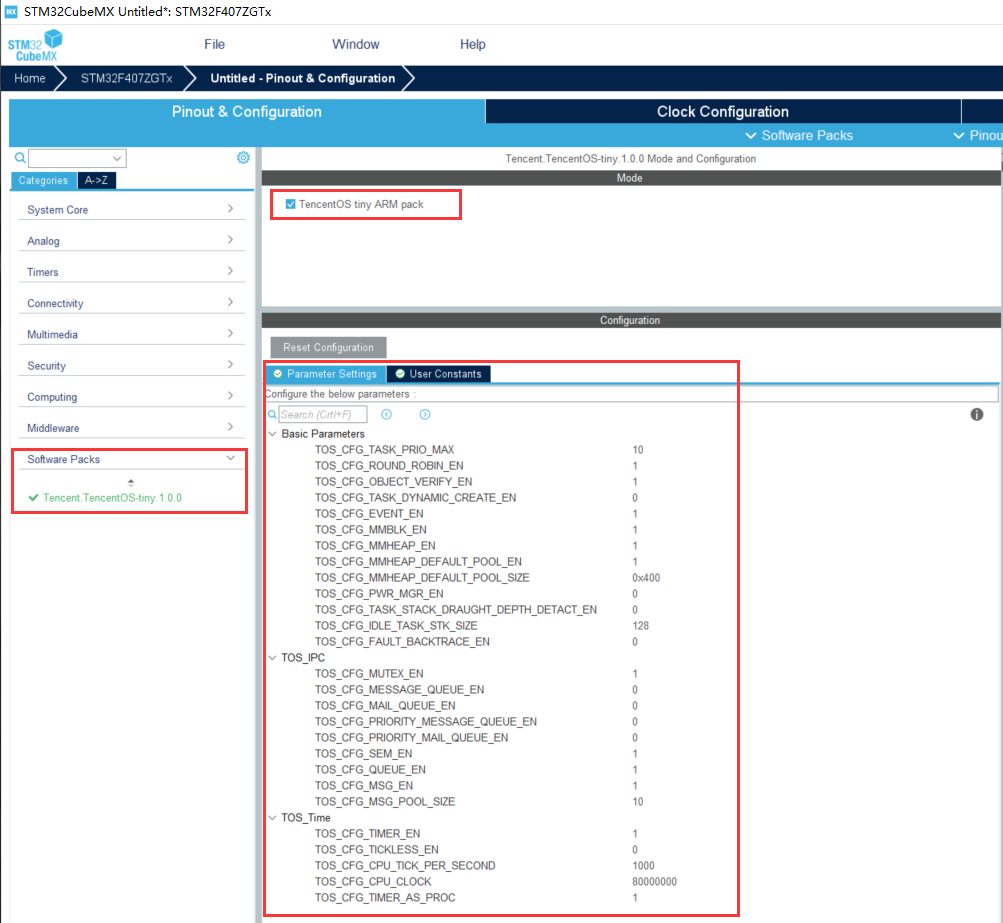
Task: Select the TOS_CFG_IDLE_TASK_STK_SIZE parameter
Action: [x=396, y=626]
